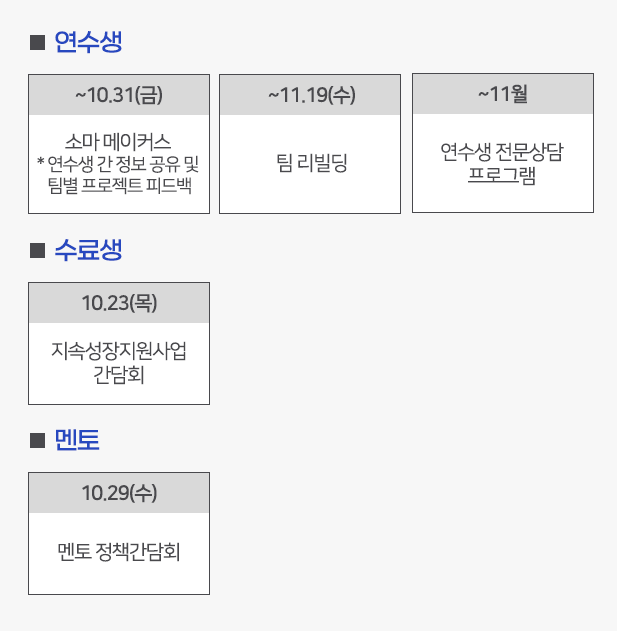This screenshot has height=631, width=617.
Task: Click the square bullet beside 수료생 heading
Action: tap(38, 250)
